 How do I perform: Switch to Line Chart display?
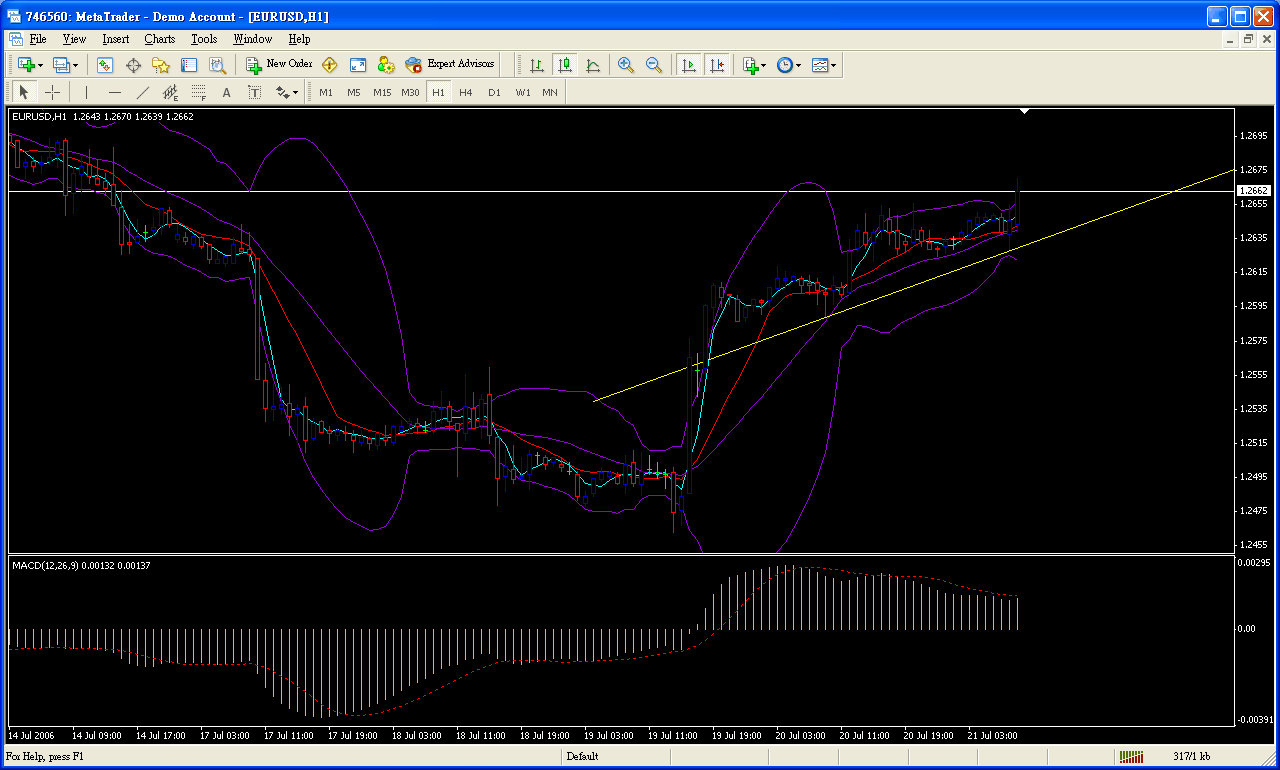coord(593,65)
